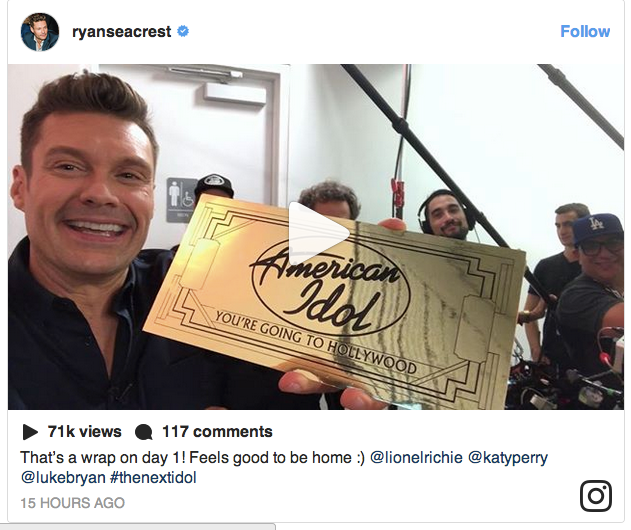This screenshot has width=631, height=530.
Task: Open the @lukebryan mention link
Action: [x=63, y=478]
